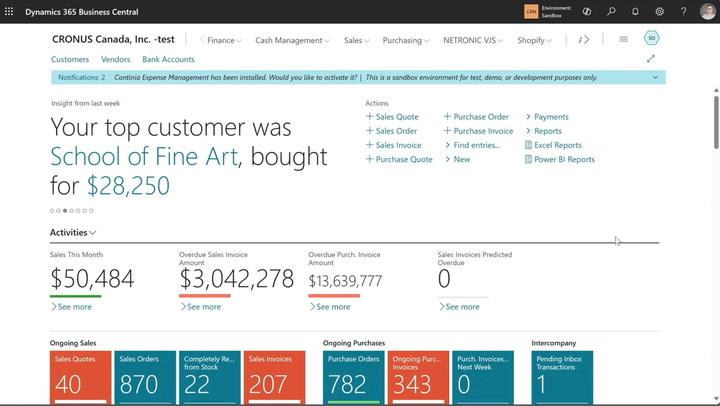
Task: Expand the Payments action group
Action: point(547,117)
